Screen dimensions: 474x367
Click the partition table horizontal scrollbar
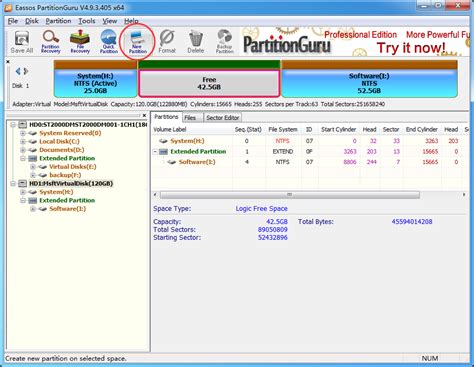pos(289,195)
